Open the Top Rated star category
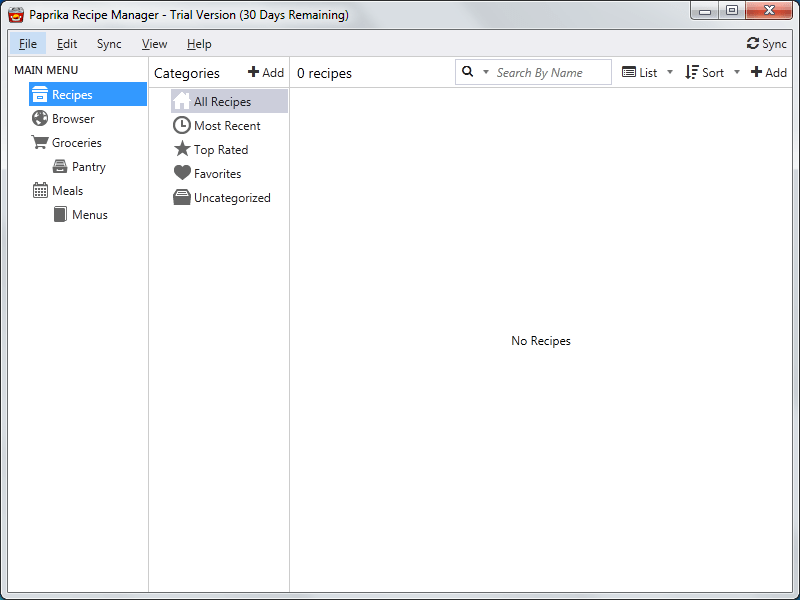 pyautogui.click(x=211, y=149)
